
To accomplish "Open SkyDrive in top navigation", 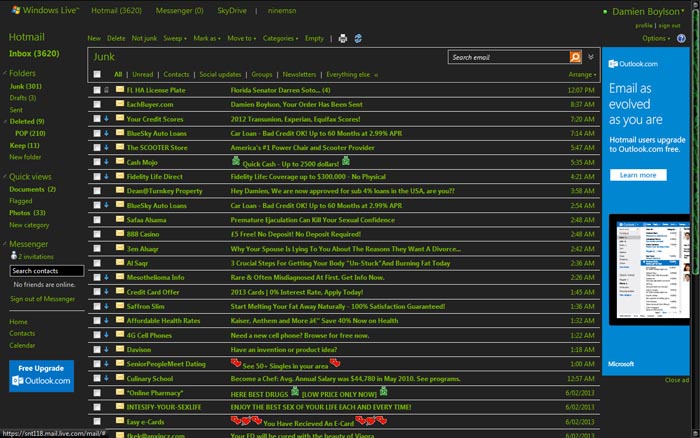I will point(232,10).
